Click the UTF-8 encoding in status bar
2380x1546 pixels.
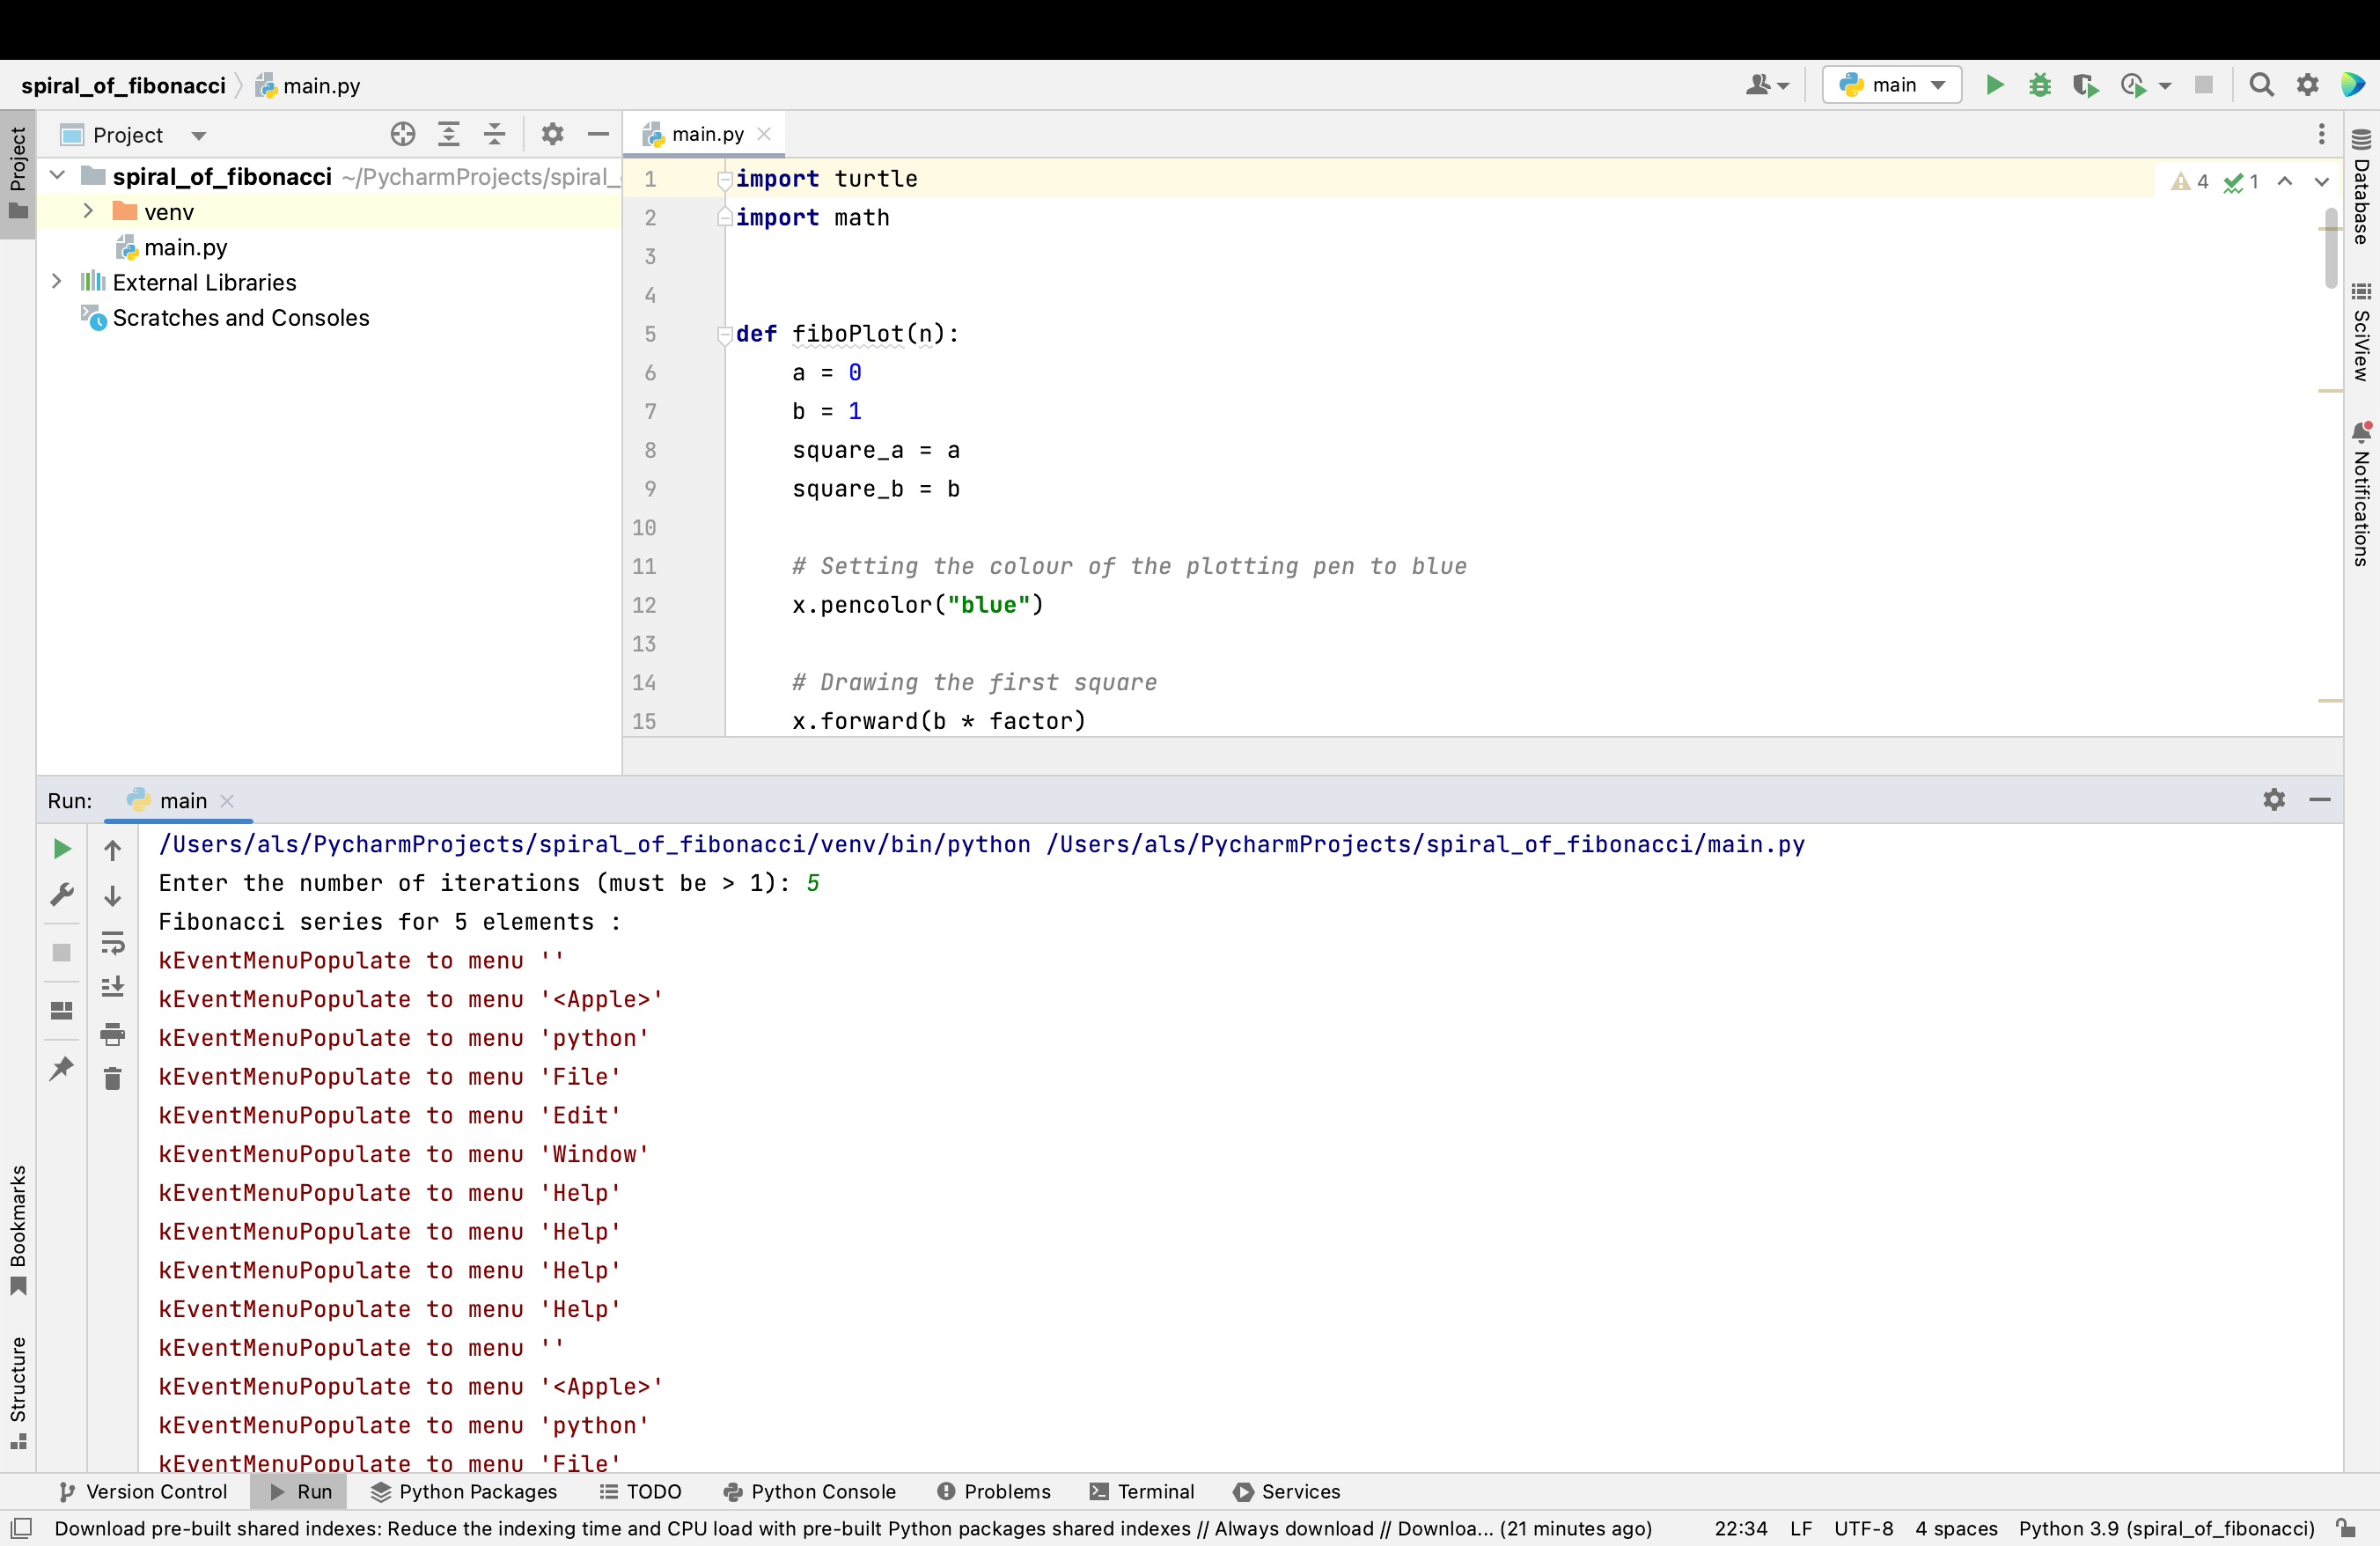click(x=1863, y=1528)
